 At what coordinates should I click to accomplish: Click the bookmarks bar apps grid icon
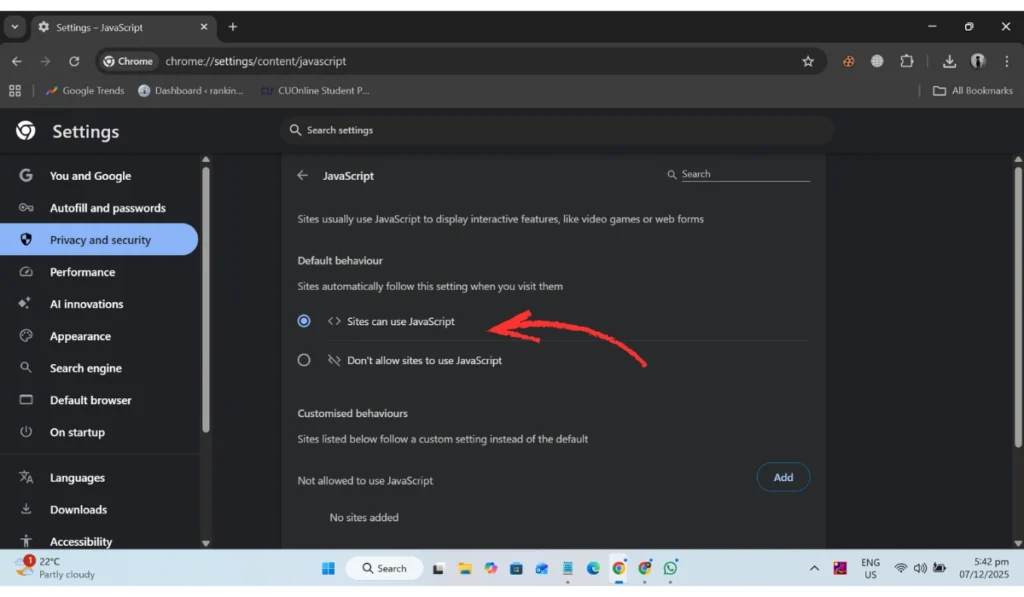click(15, 91)
